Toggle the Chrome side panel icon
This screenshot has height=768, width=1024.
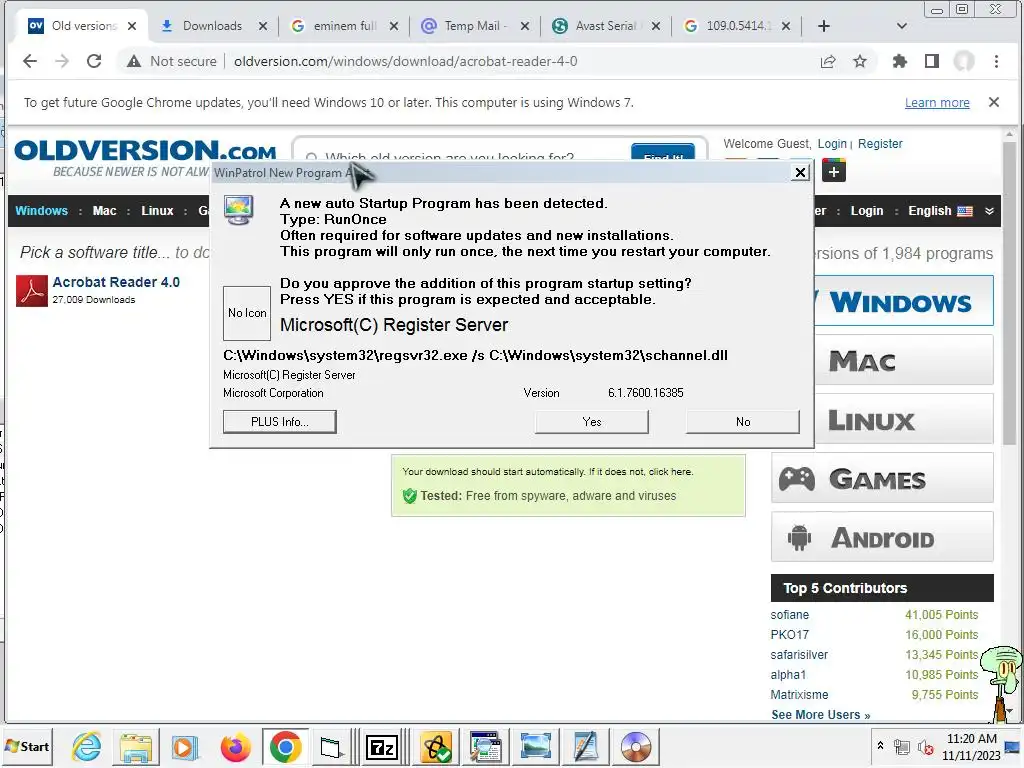coord(932,61)
